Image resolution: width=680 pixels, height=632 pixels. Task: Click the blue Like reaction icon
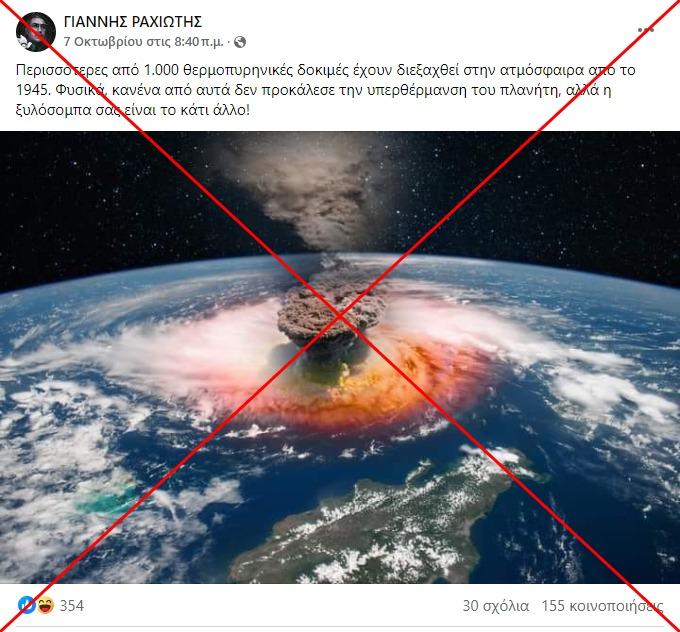coord(27,605)
